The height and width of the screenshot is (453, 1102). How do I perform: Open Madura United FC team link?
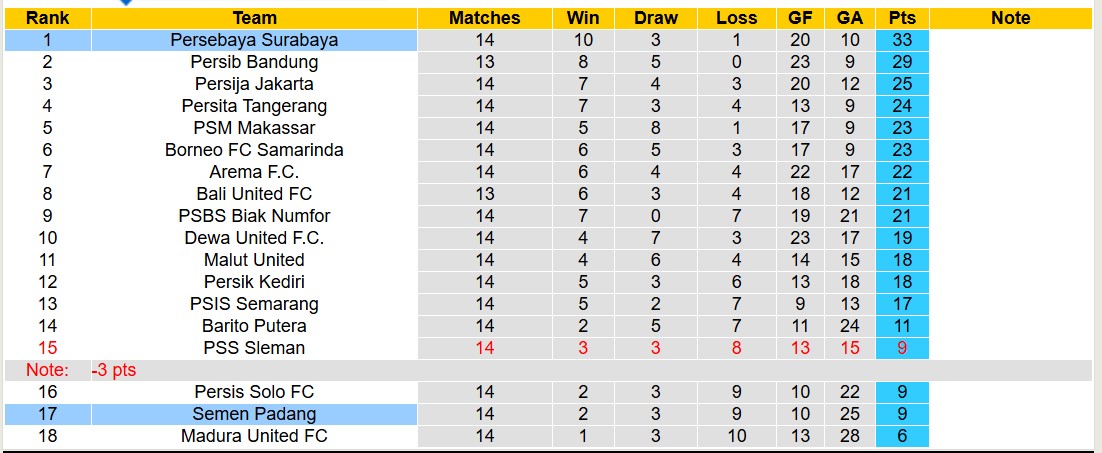(254, 436)
